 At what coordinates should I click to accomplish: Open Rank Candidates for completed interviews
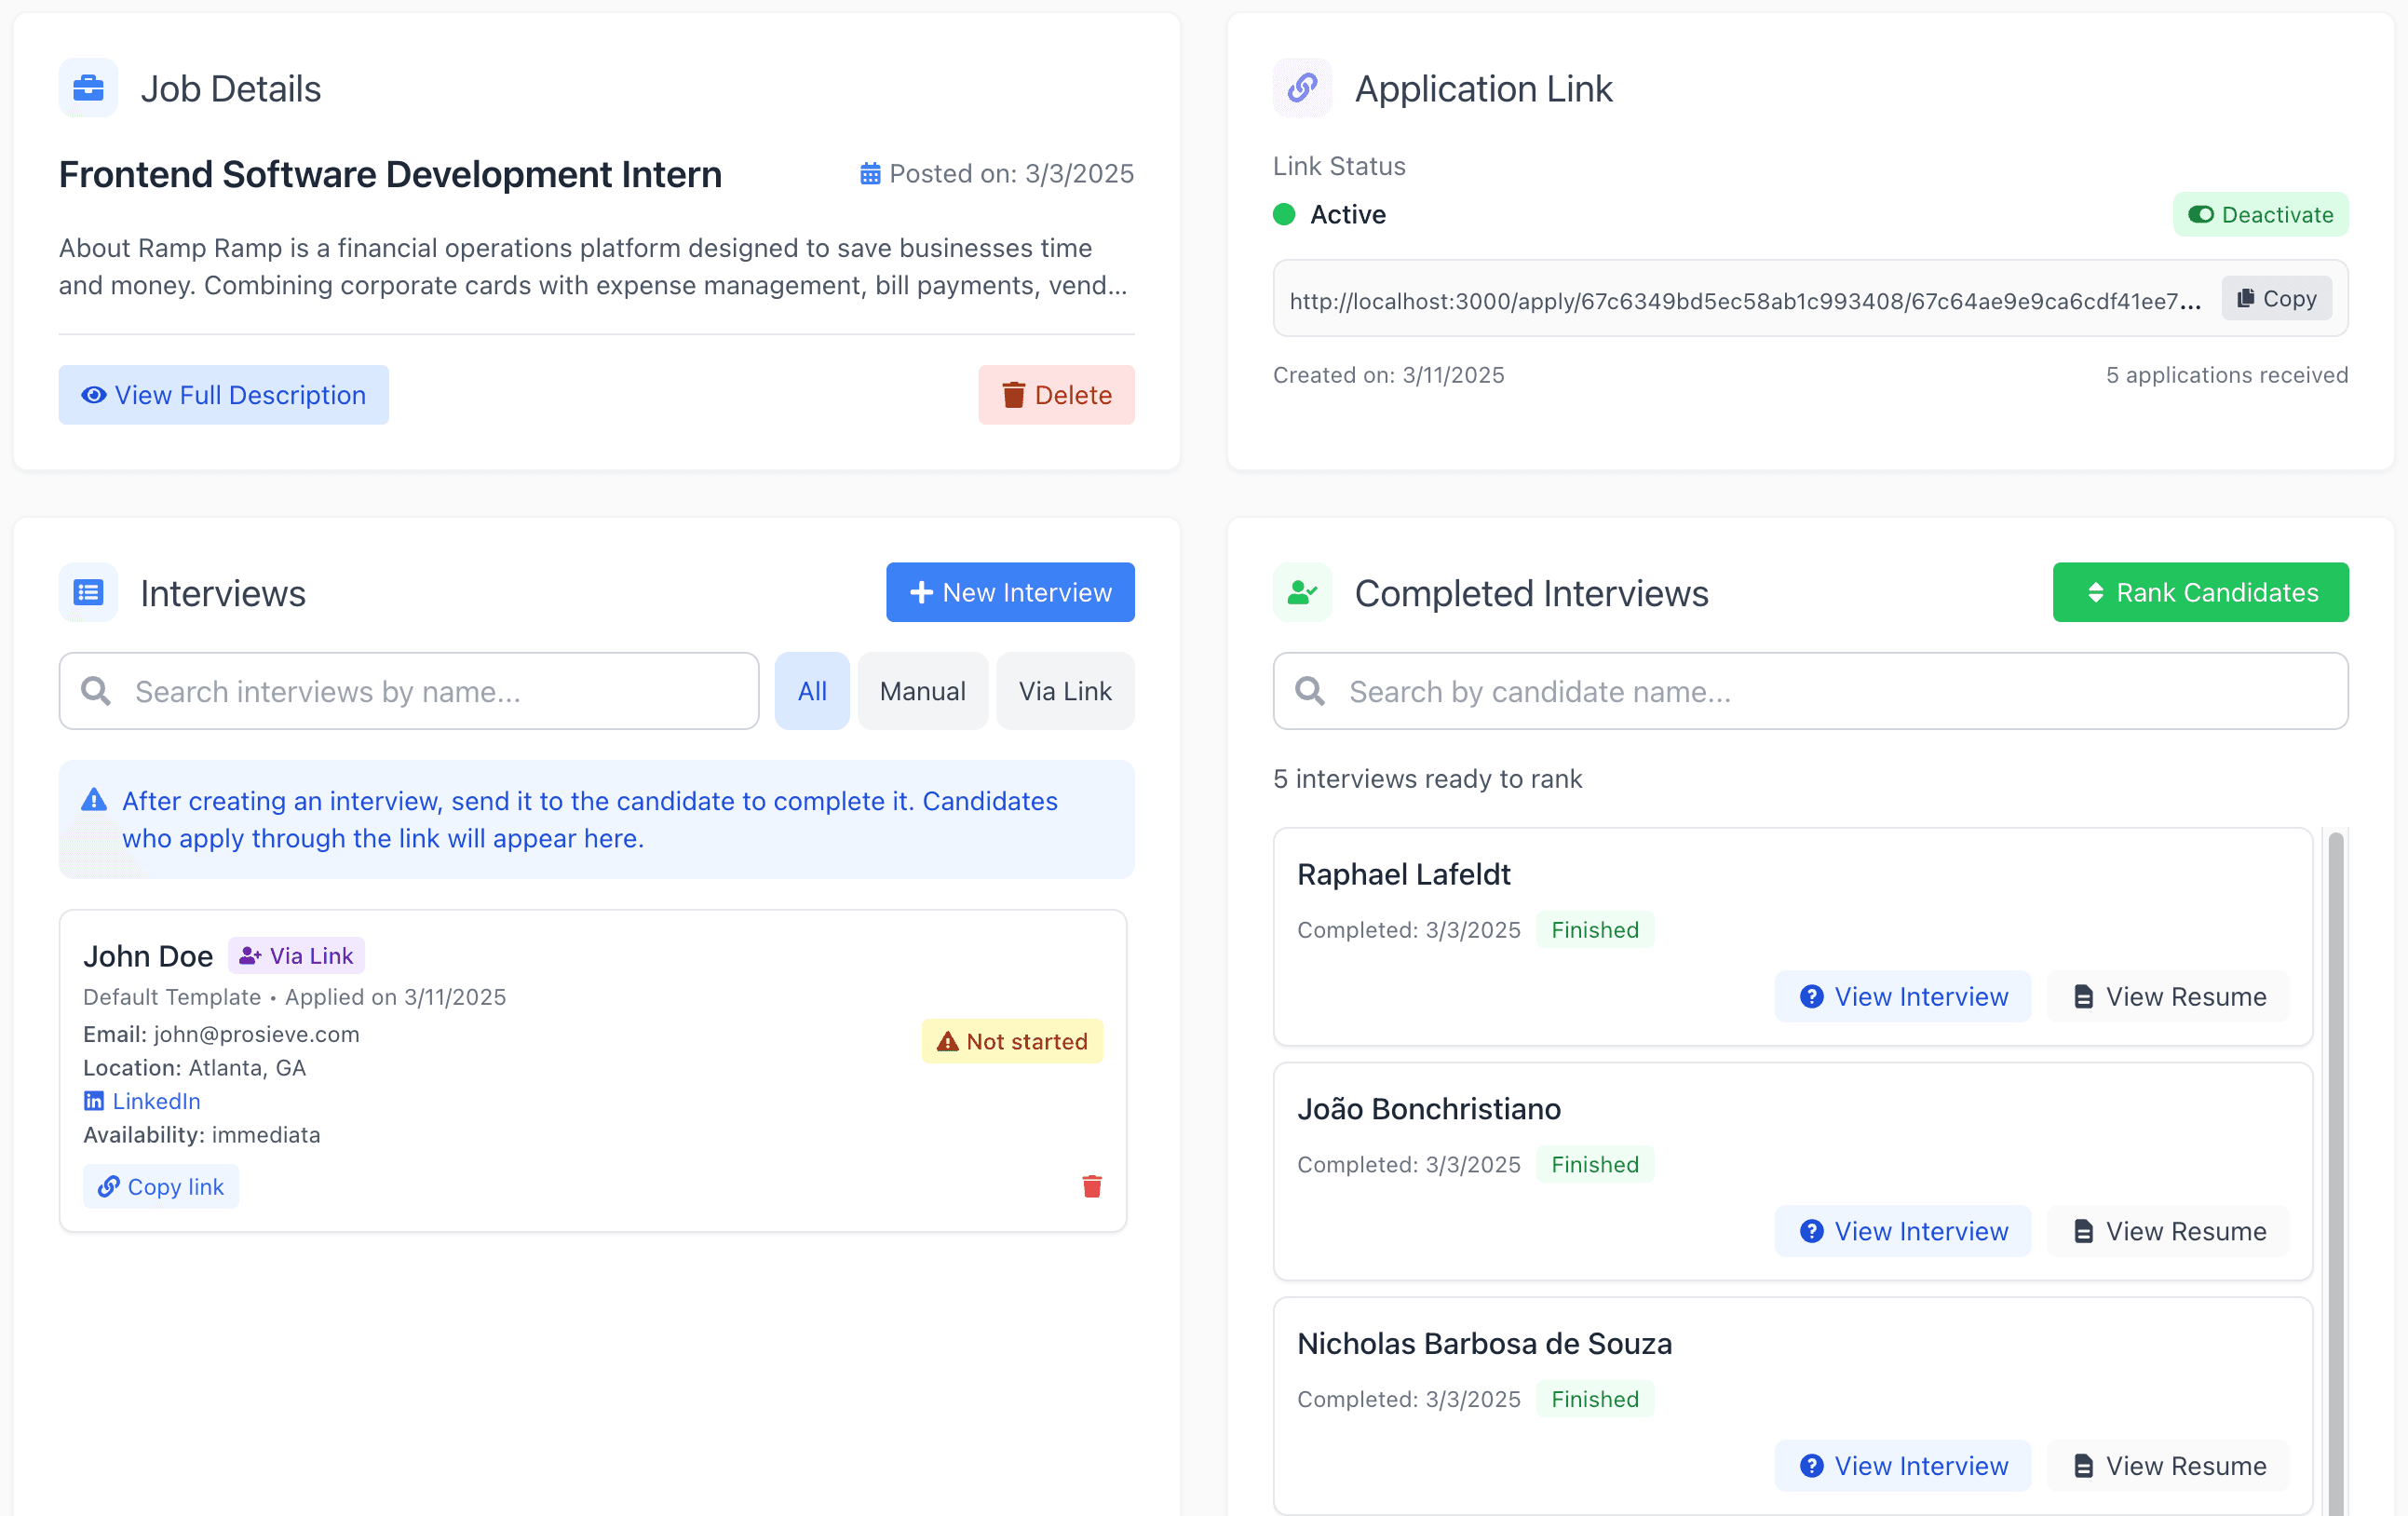pos(2200,592)
